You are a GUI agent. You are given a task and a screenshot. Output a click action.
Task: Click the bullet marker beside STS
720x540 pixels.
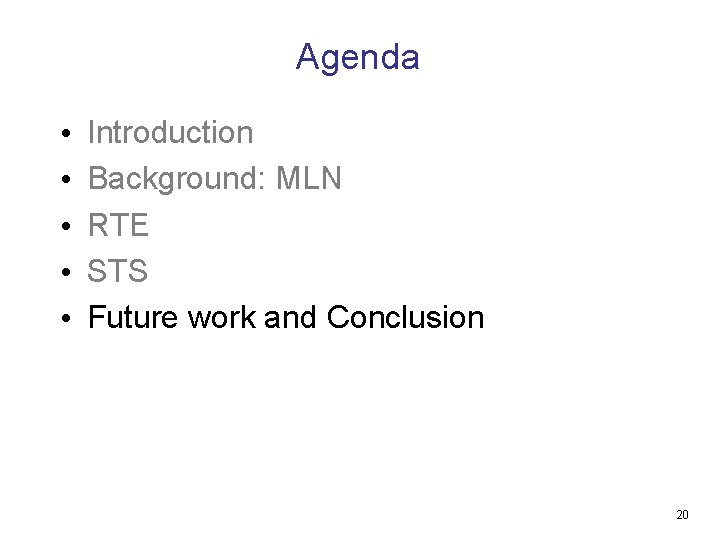point(64,273)
